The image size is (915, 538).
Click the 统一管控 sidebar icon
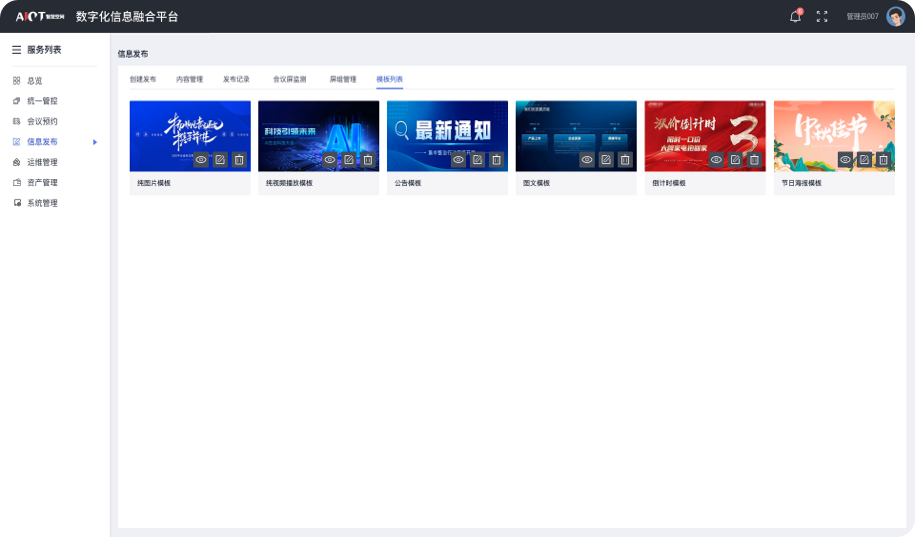tap(16, 101)
